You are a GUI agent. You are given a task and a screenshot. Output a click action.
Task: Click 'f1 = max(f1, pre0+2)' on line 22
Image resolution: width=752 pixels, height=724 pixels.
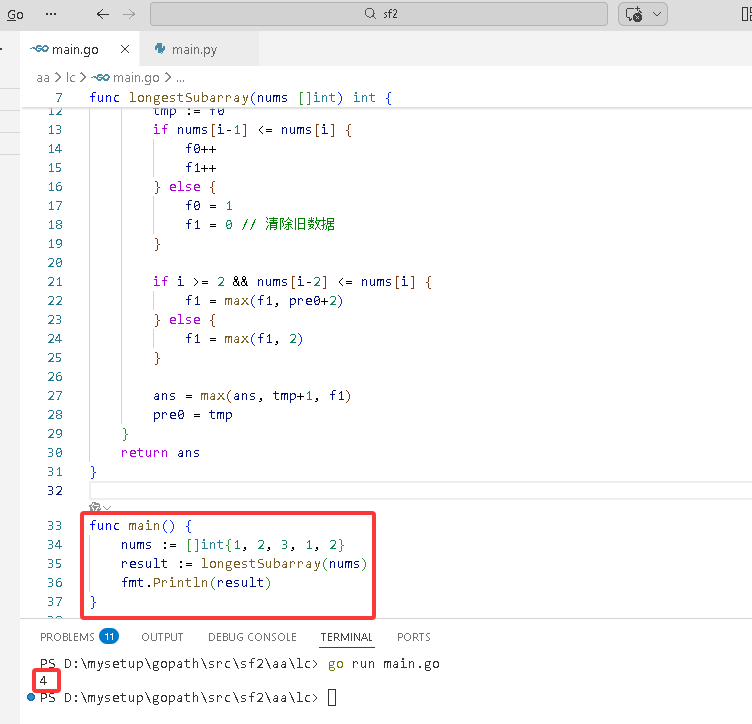tap(264, 301)
